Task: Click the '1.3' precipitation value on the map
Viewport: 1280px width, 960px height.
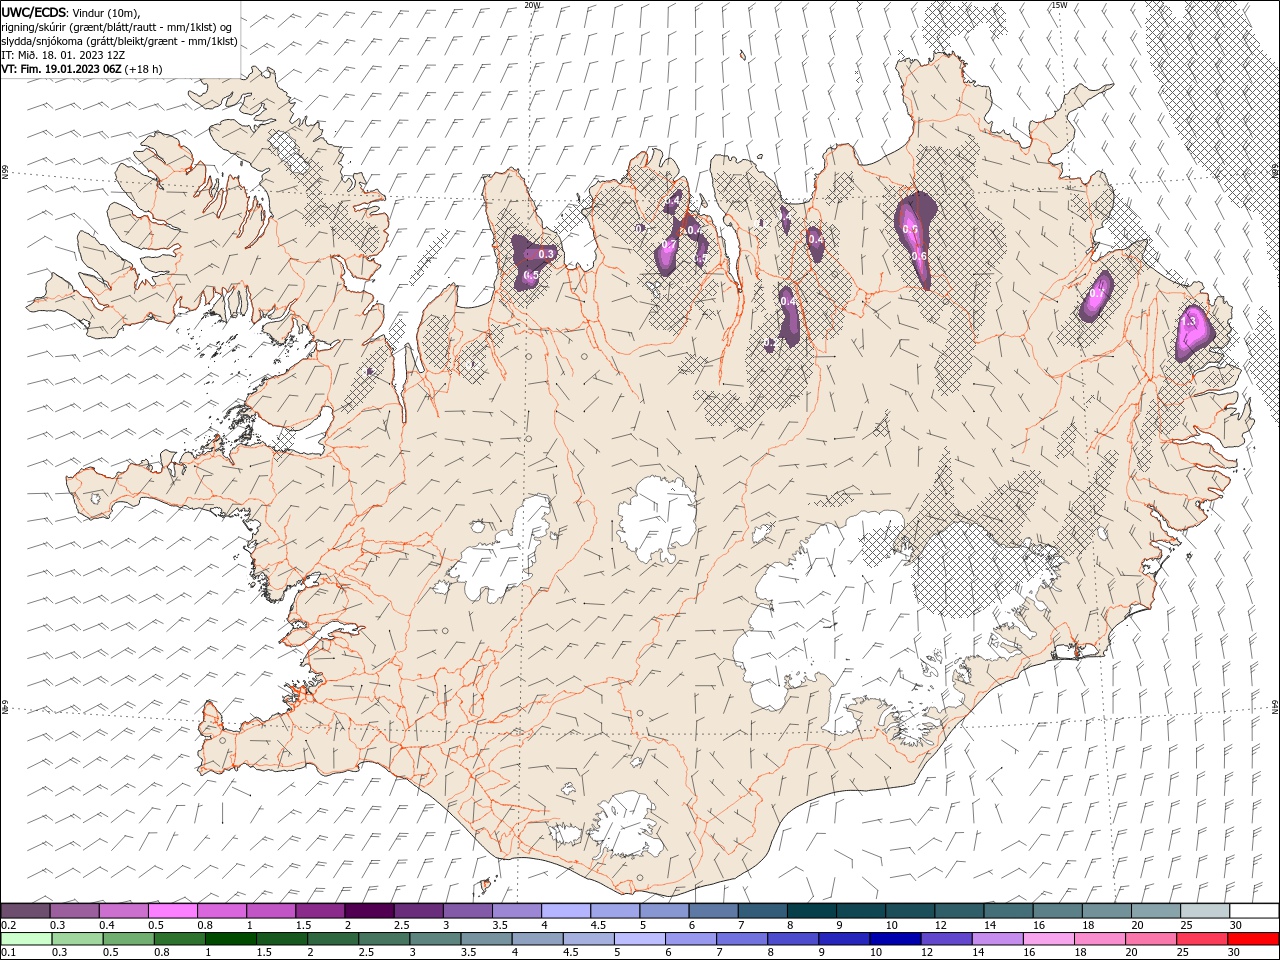Action: 1189,321
